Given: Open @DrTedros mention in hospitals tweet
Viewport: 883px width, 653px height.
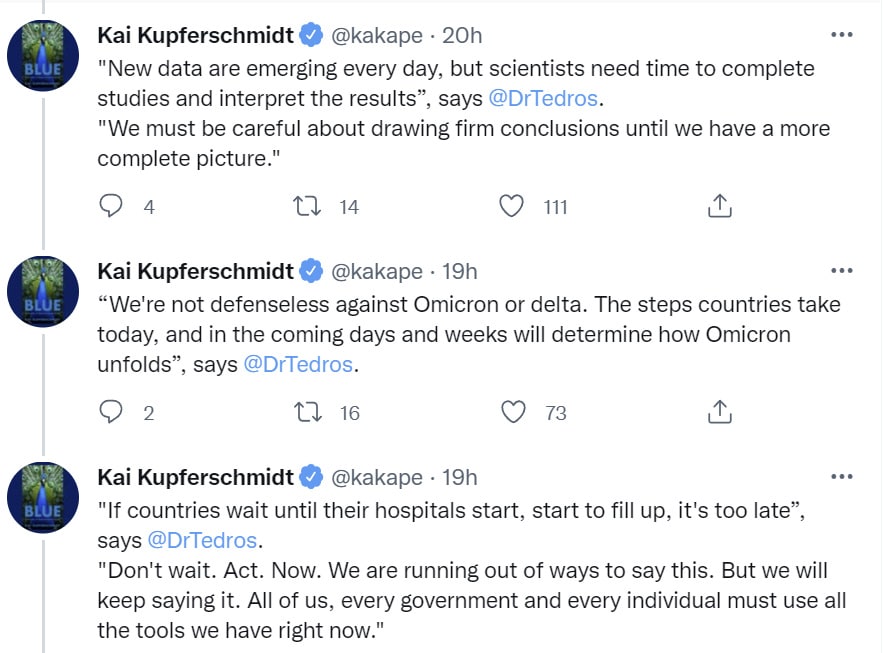Looking at the screenshot, I should [x=202, y=540].
